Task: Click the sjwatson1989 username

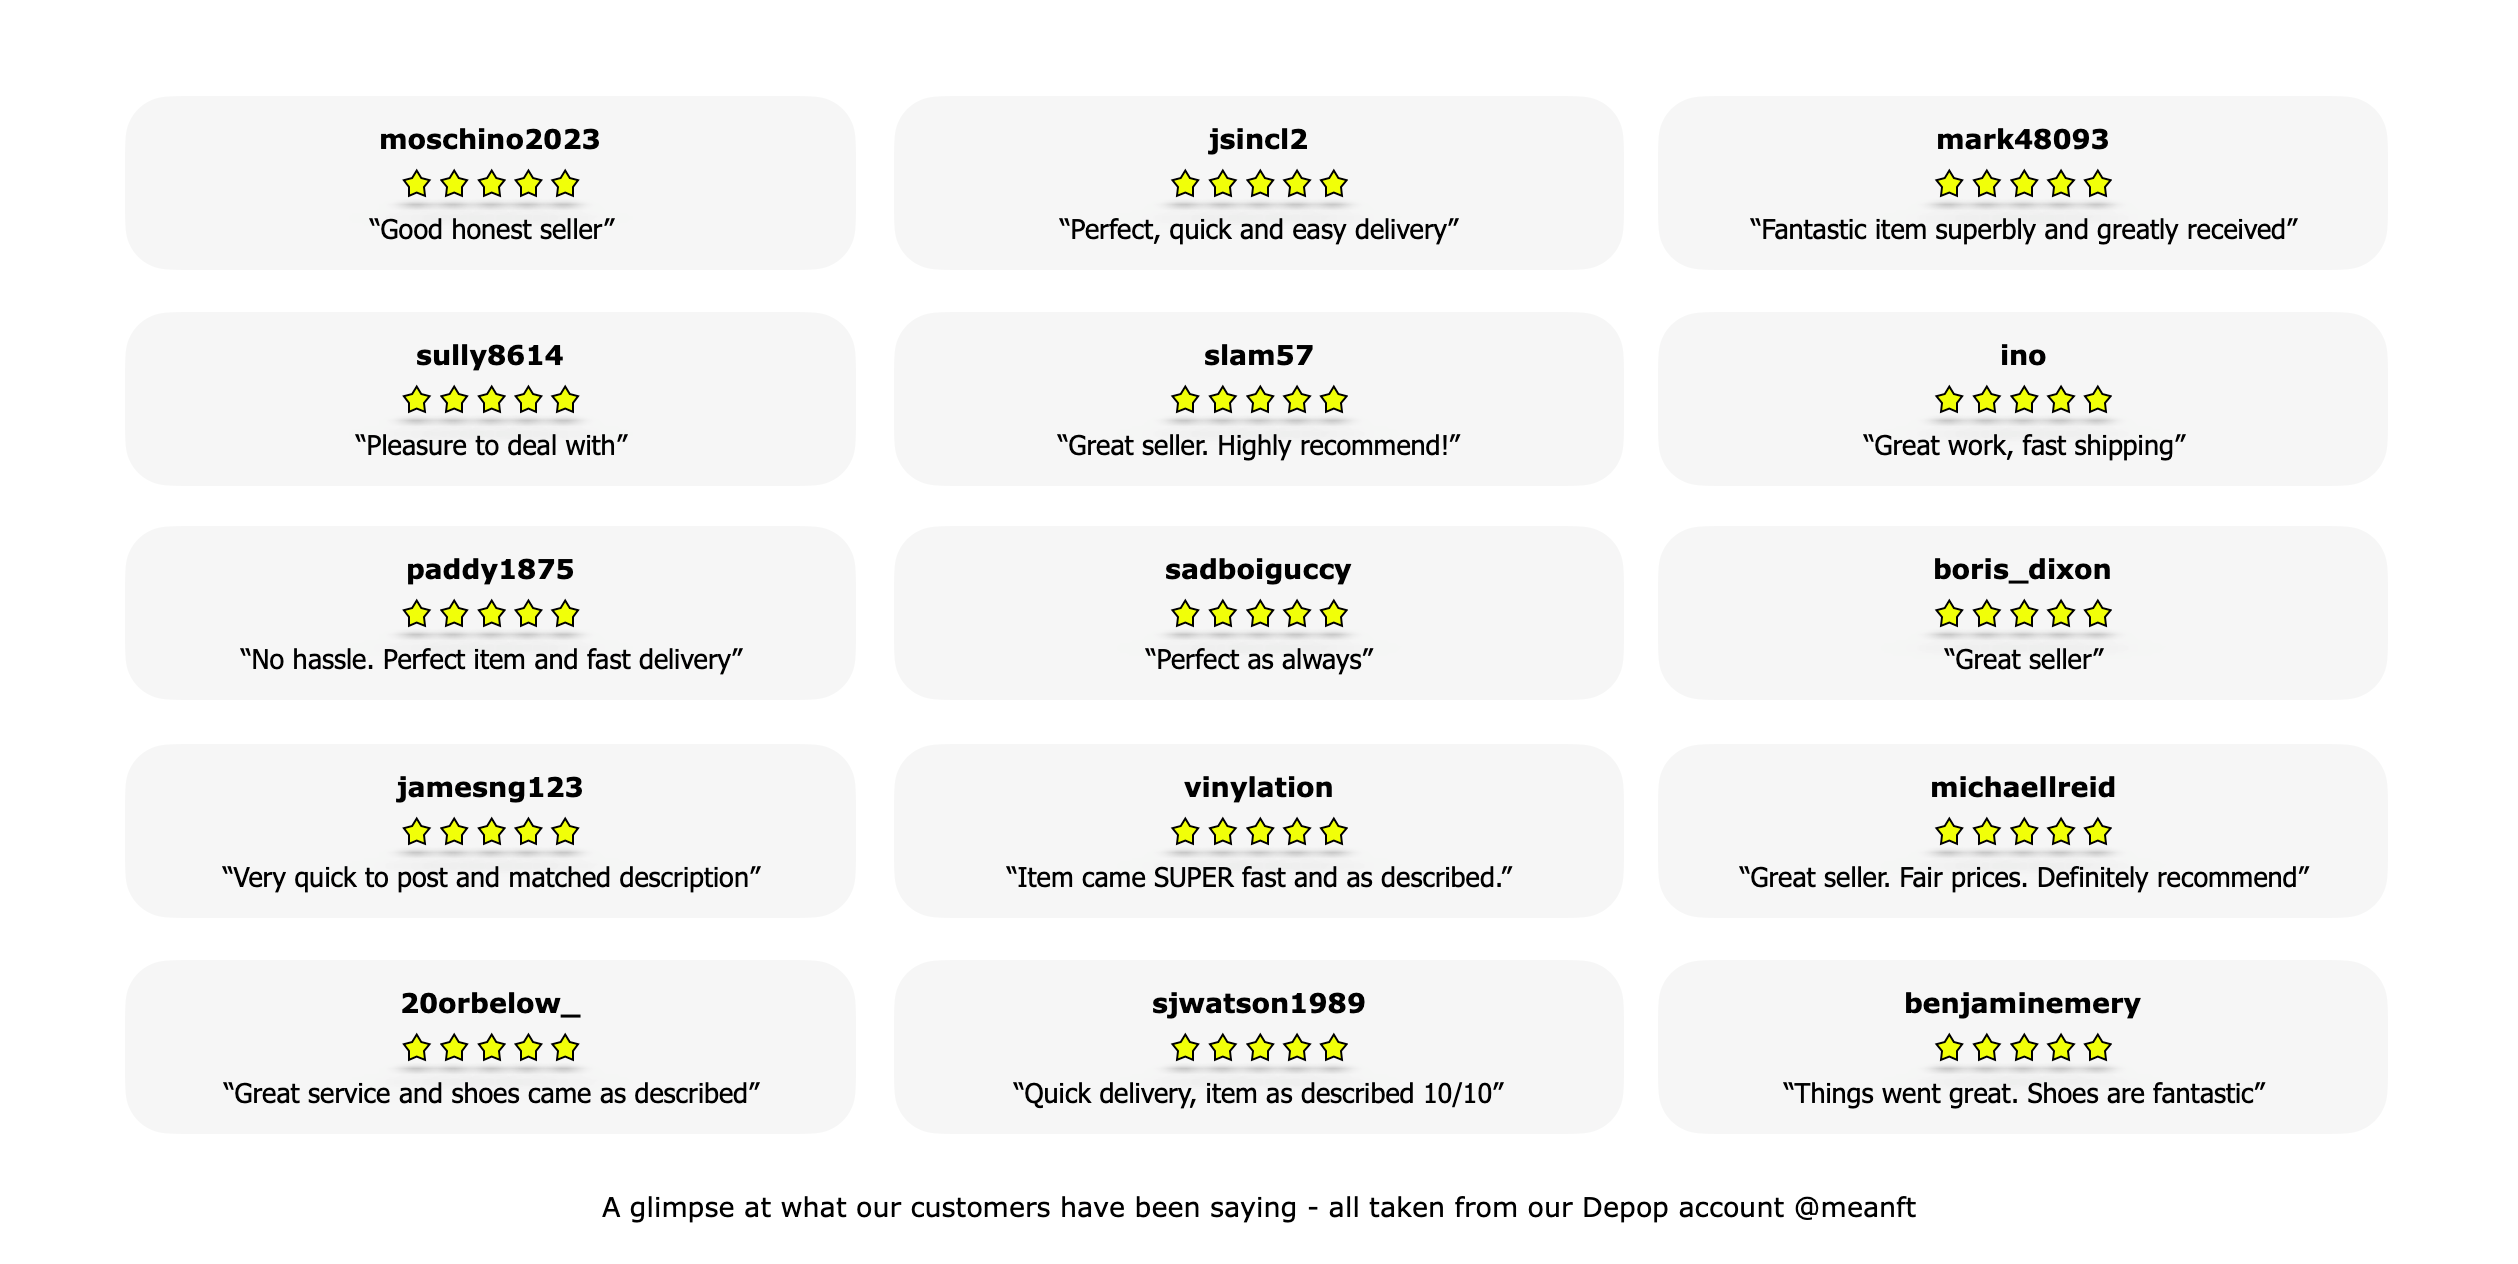Action: (1259, 1004)
